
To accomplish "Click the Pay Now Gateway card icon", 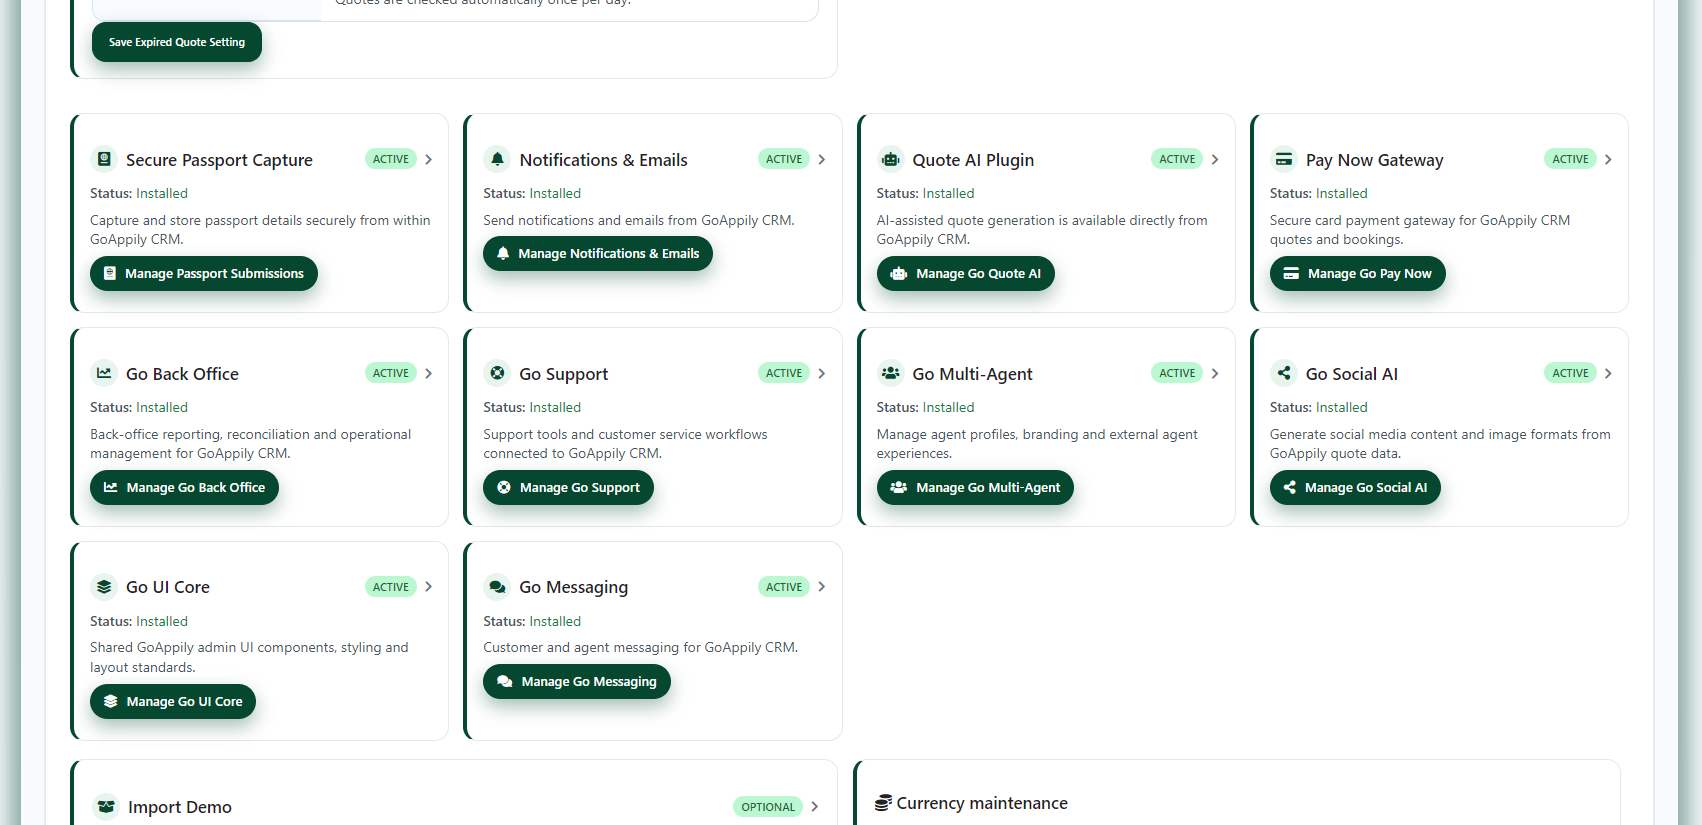I will tap(1284, 159).
